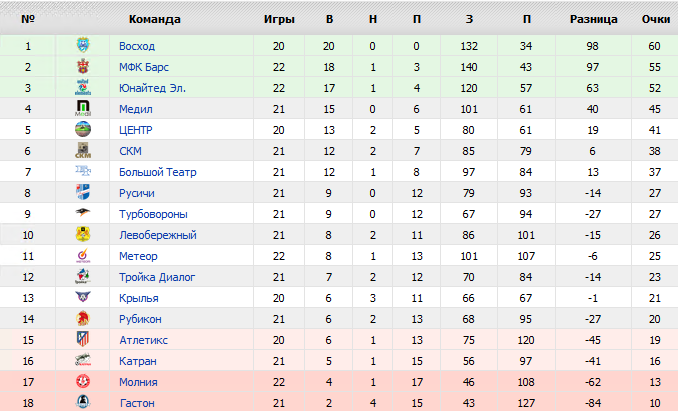Viewport: 678px width, 411px height.
Task: Follow the Турбовороны team link
Action: (x=153, y=214)
